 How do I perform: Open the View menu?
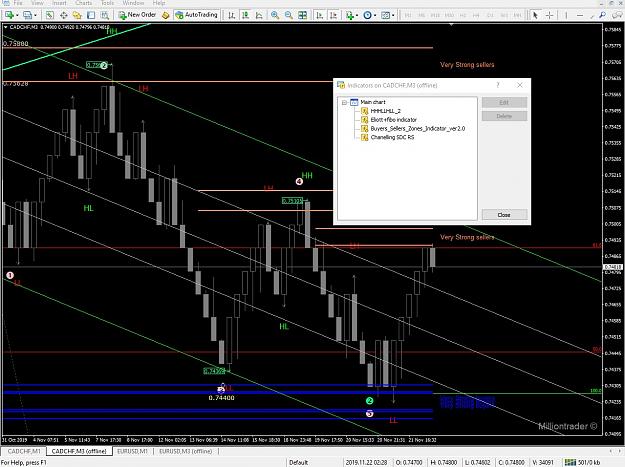[37, 3]
